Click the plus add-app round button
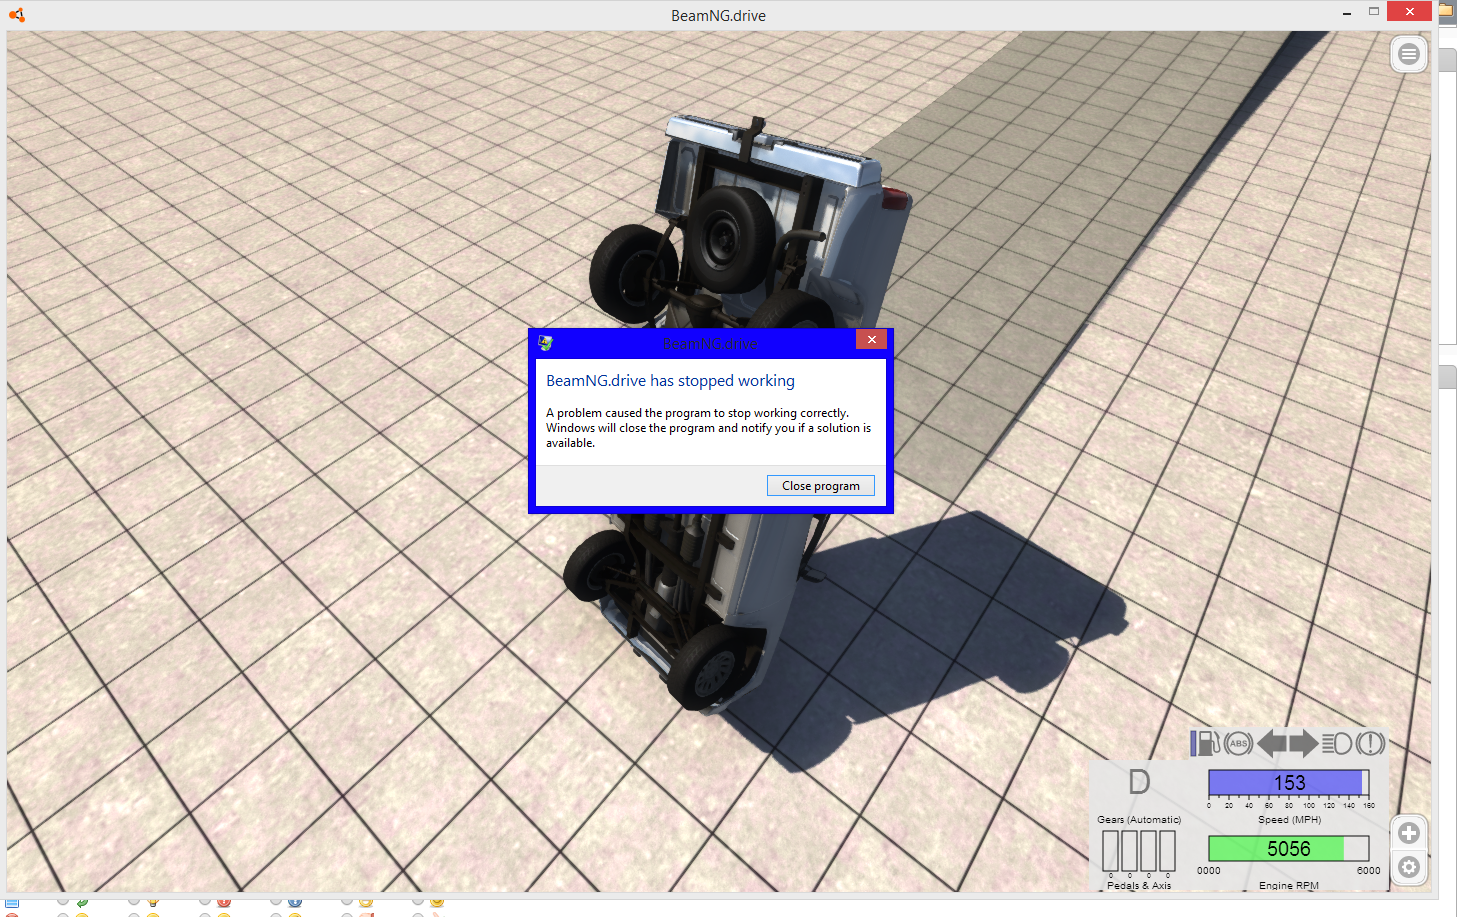 click(1409, 833)
